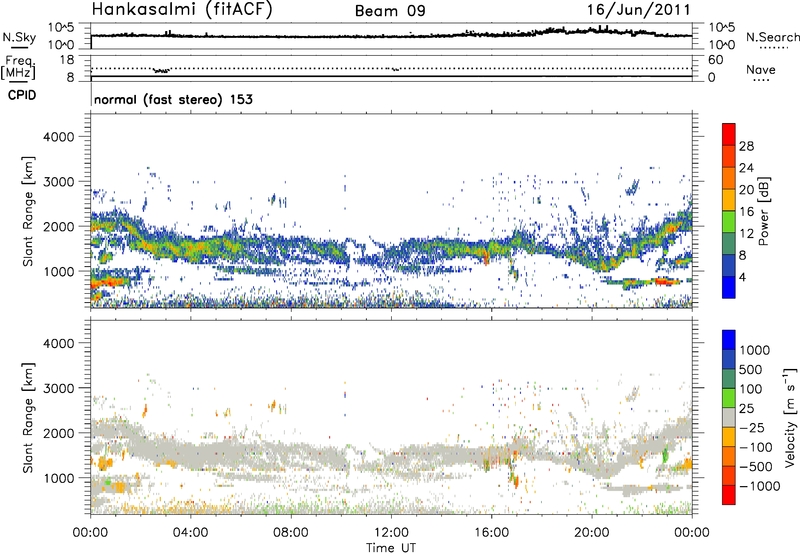Viewport: 800px width, 554px height.
Task: Click the "4" power scale value
Action: point(743,277)
